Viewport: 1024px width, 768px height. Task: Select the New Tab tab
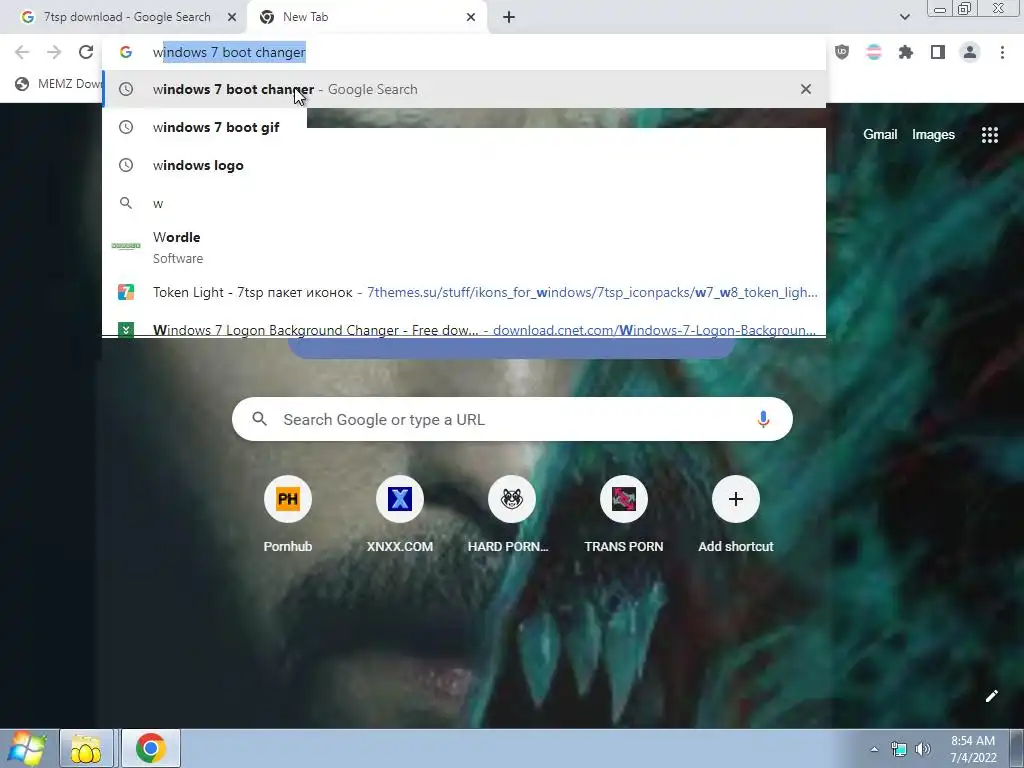click(366, 17)
